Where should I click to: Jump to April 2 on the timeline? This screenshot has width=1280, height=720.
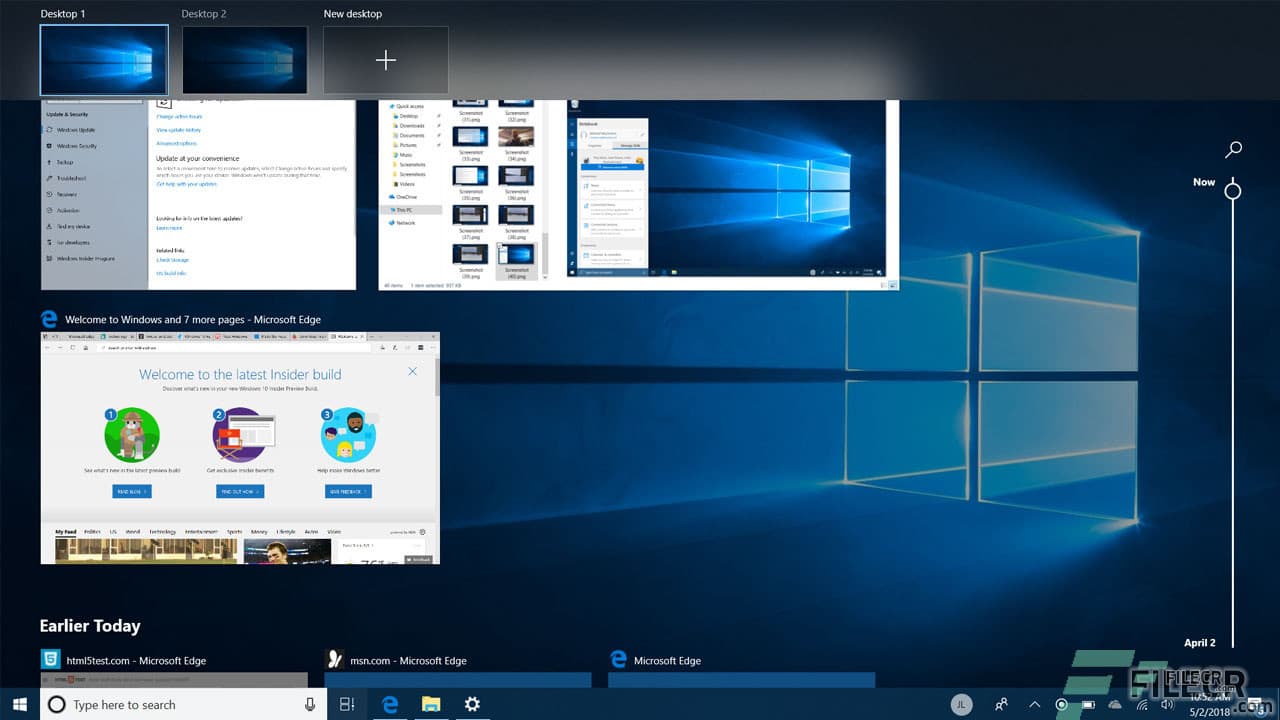[x=1201, y=642]
